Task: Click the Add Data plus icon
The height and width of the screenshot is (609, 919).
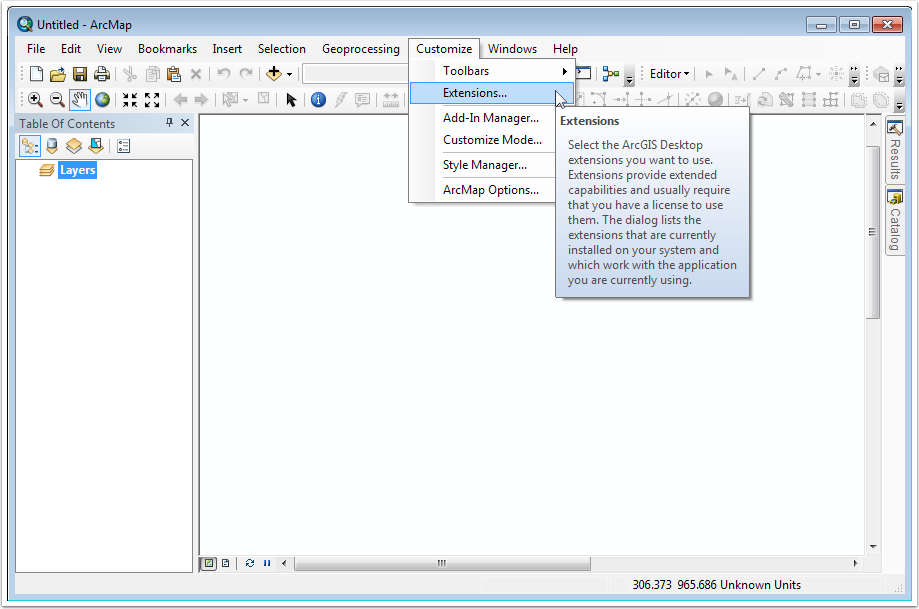Action: pos(274,74)
